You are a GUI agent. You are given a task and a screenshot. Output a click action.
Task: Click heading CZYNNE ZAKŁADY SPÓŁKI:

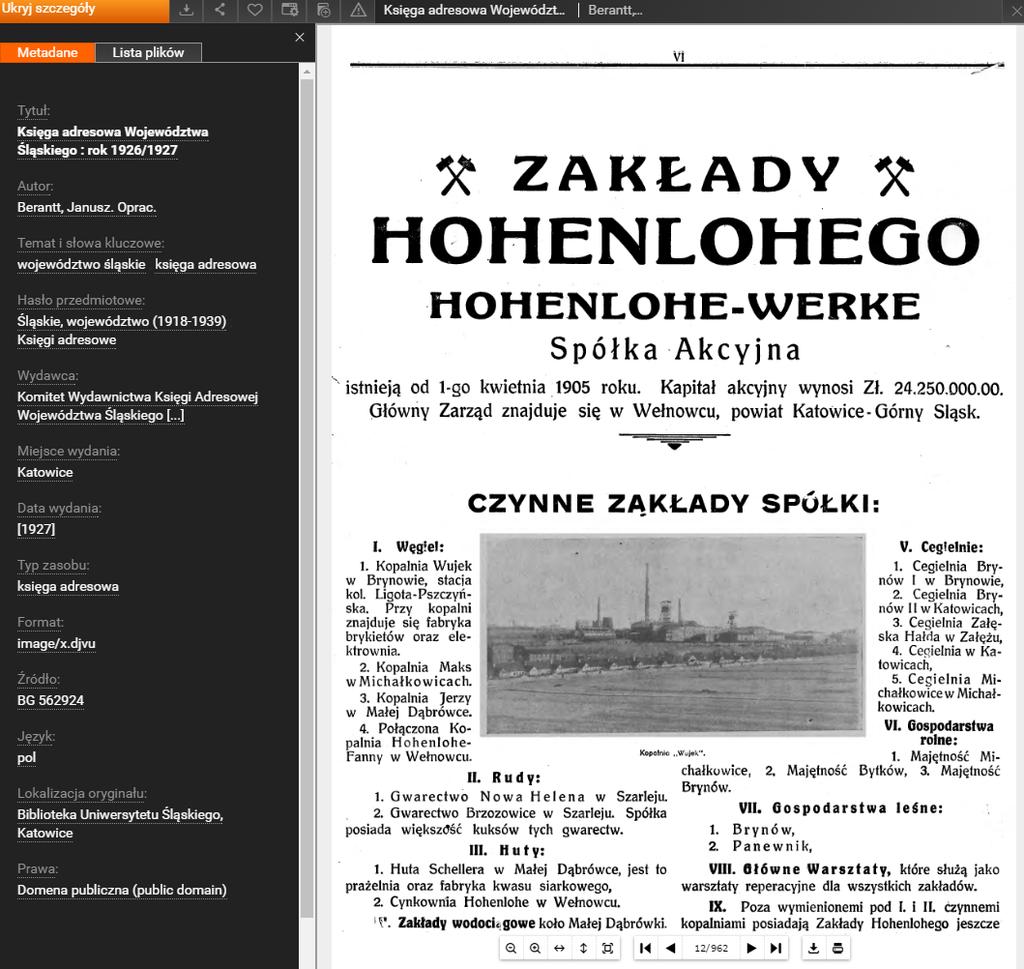(673, 504)
